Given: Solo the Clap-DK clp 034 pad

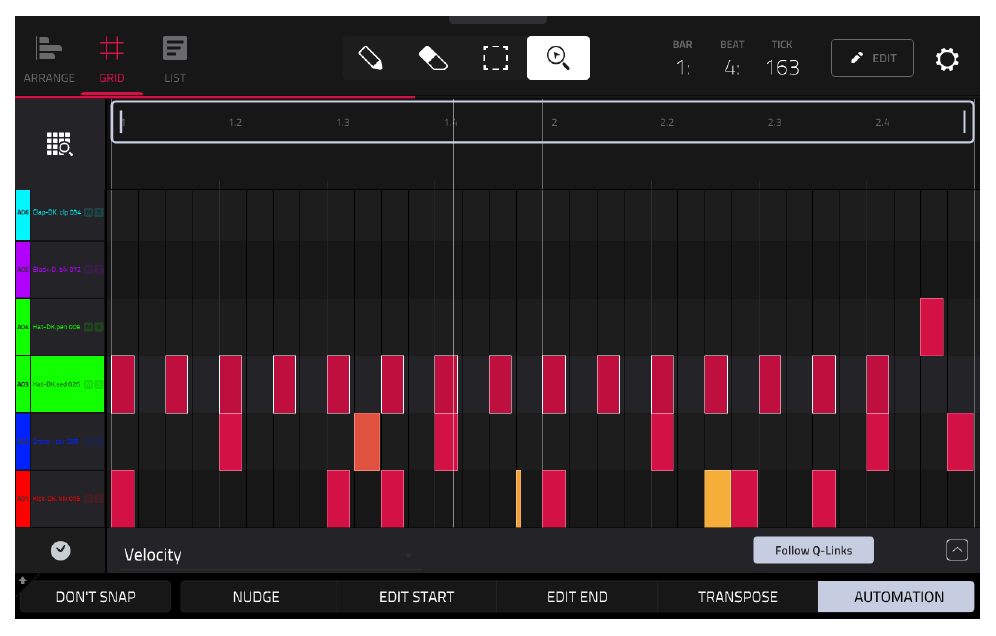Looking at the screenshot, I should tap(98, 212).
